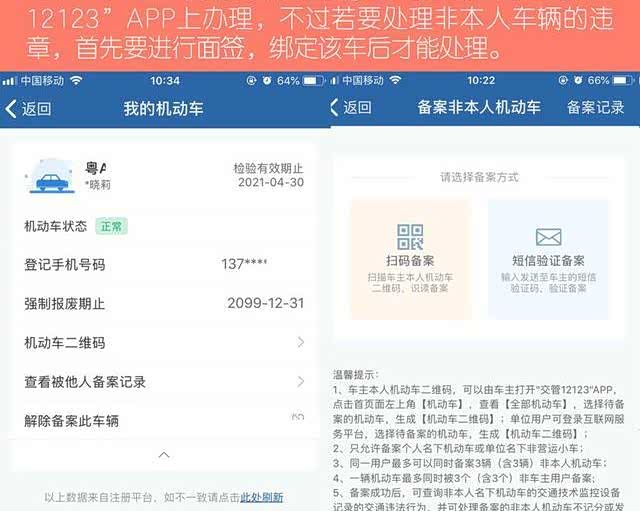Tap the 检验有效期止 date 2021-04-30
The height and width of the screenshot is (511, 640).
270,183
